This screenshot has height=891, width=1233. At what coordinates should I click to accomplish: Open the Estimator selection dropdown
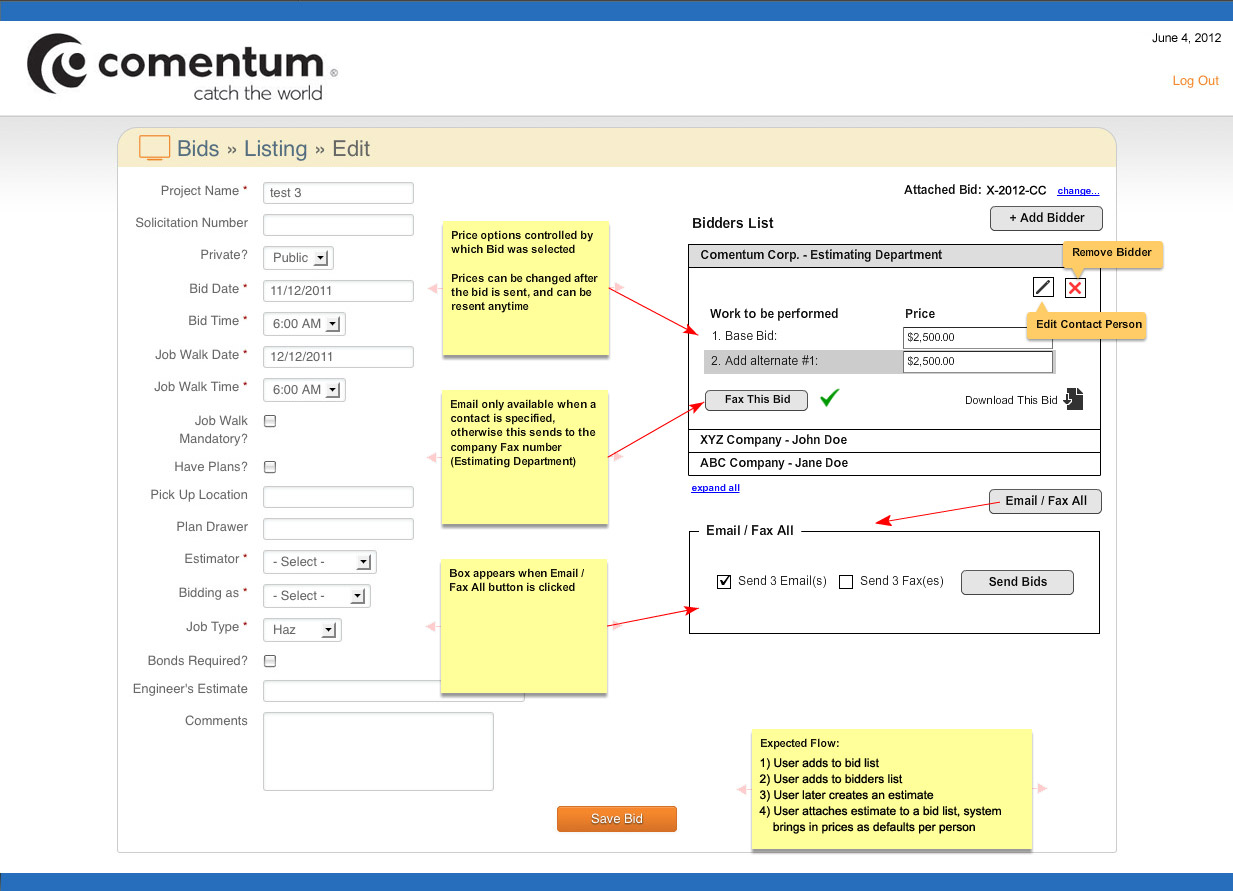click(318, 561)
